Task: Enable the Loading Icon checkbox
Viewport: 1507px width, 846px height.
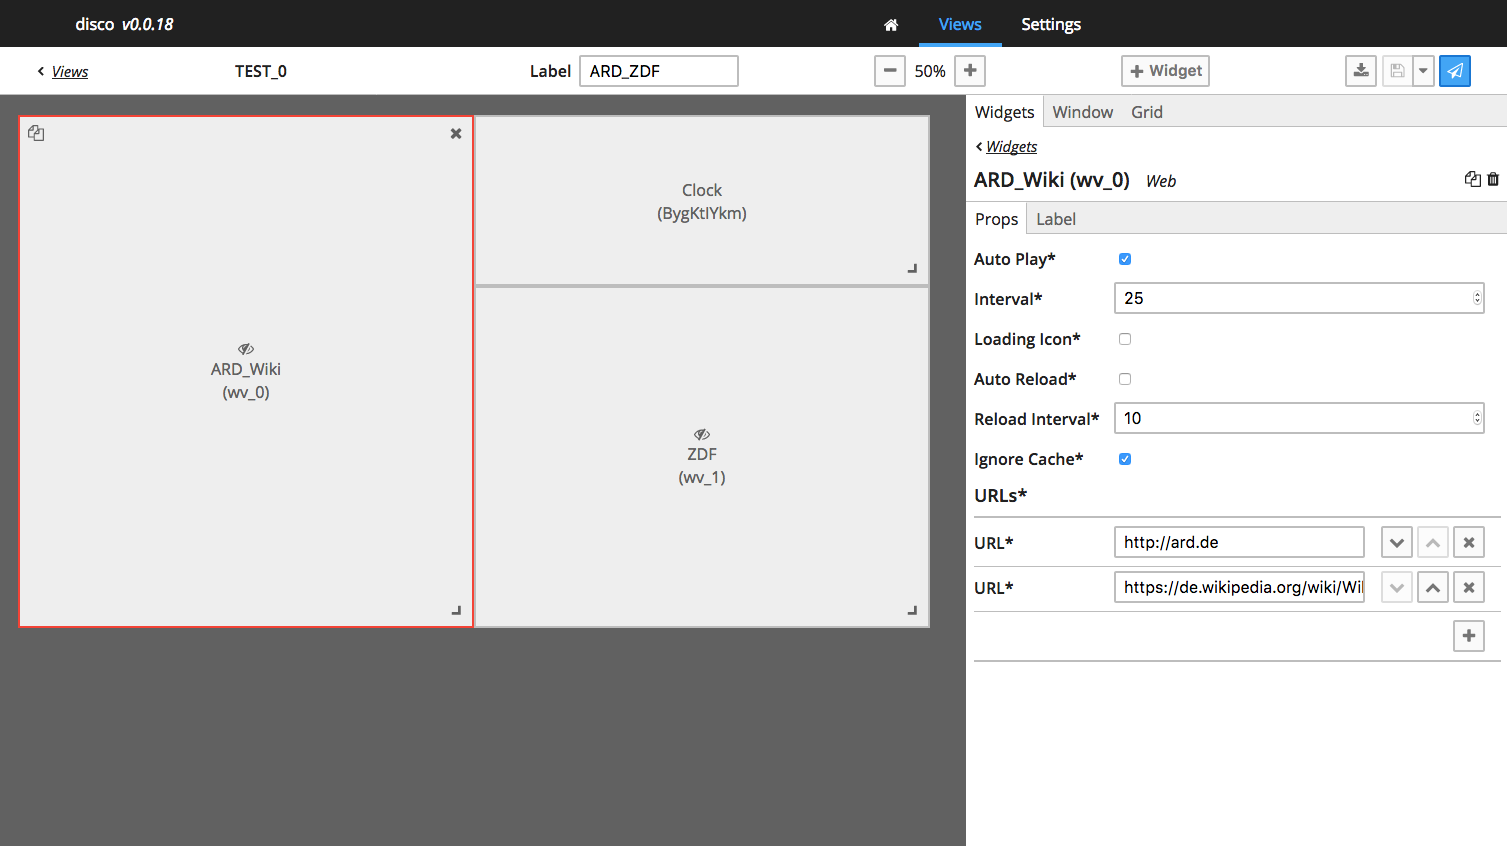Action: [x=1125, y=339]
